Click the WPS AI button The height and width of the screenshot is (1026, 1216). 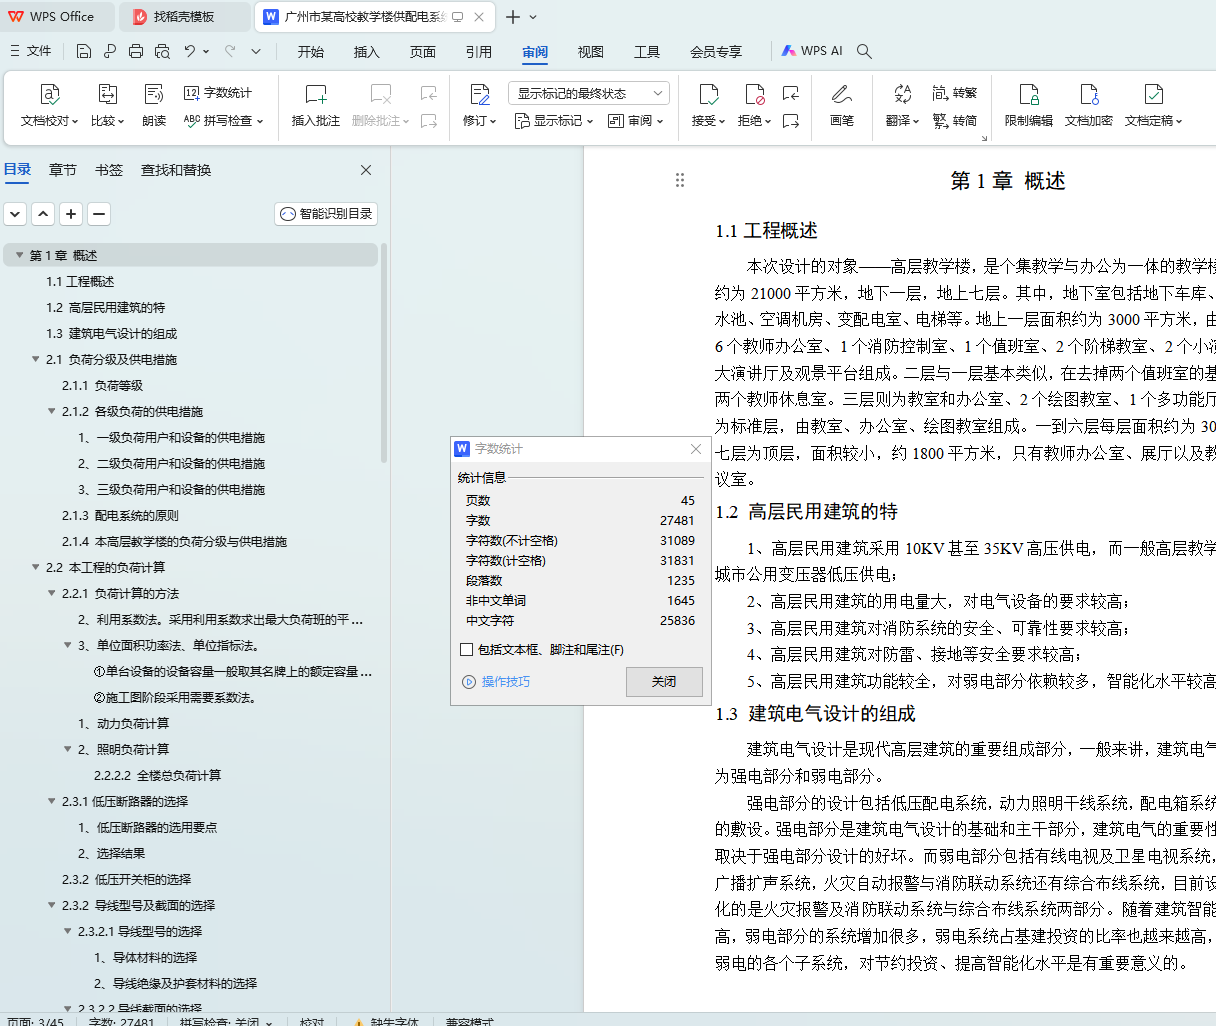[x=812, y=51]
